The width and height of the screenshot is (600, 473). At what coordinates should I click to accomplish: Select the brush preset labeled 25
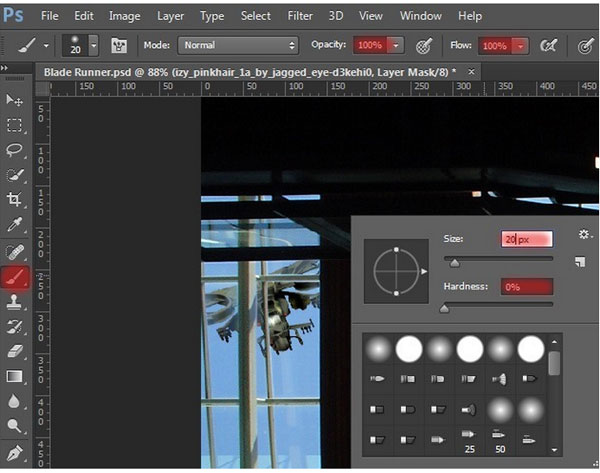click(x=469, y=441)
